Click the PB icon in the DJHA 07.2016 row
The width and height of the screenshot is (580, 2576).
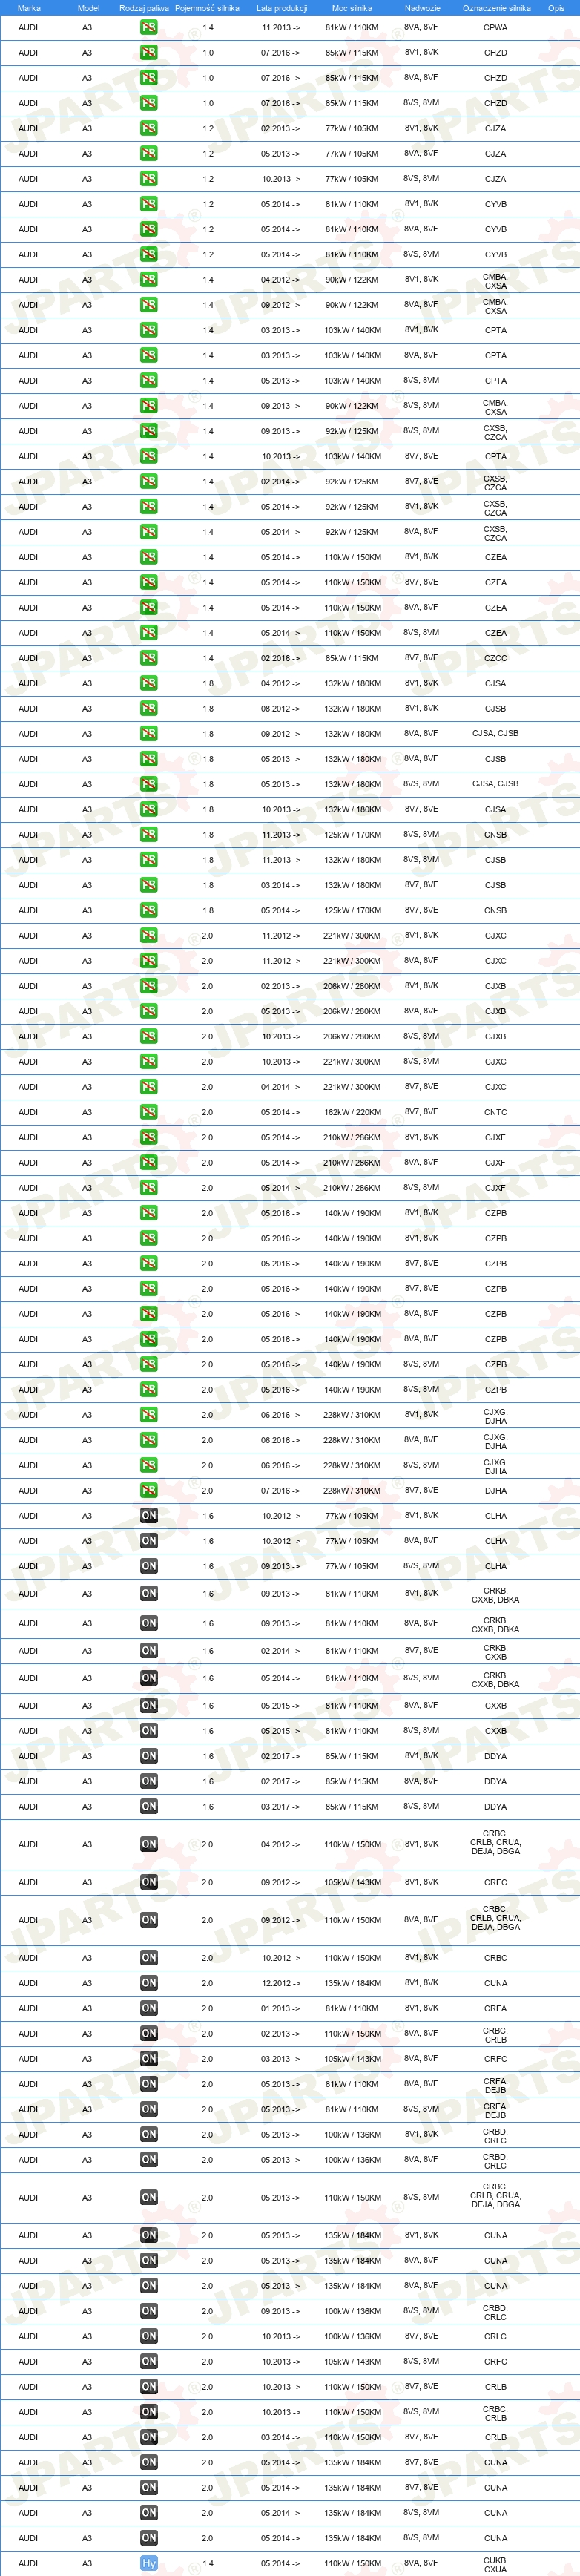pyautogui.click(x=148, y=1490)
